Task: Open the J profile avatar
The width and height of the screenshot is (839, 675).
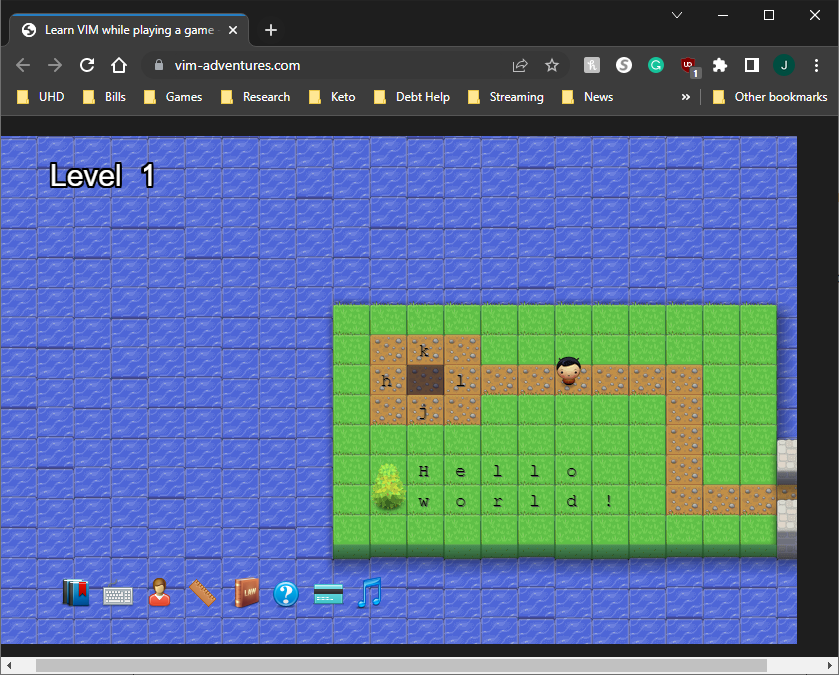Action: (x=784, y=65)
